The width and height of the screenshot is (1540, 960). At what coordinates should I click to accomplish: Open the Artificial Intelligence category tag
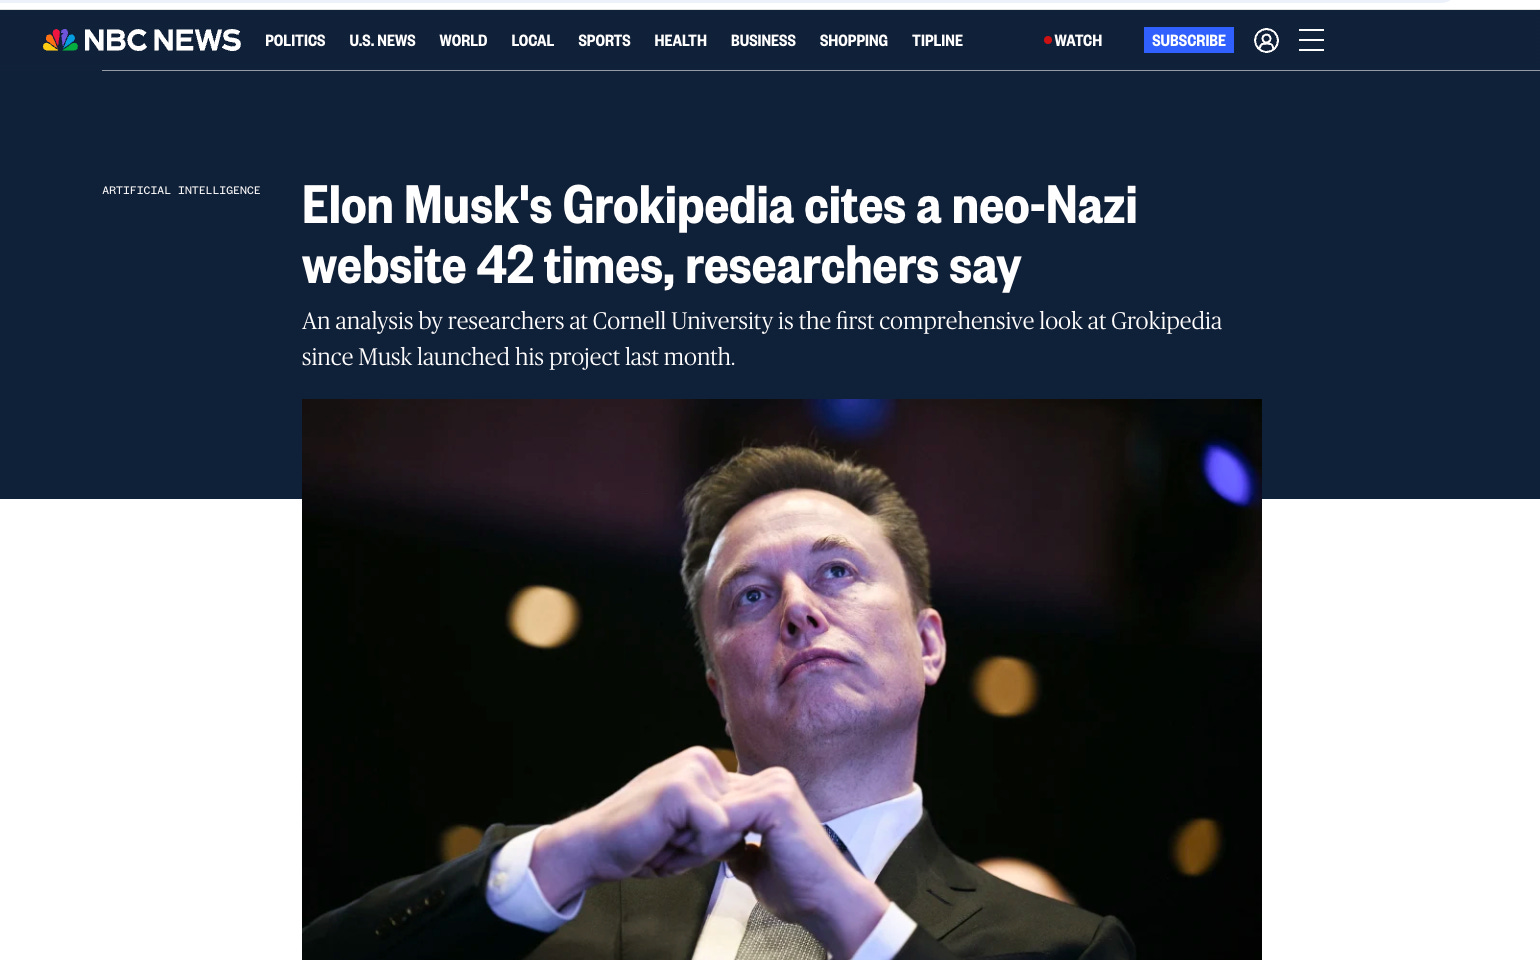point(181,190)
